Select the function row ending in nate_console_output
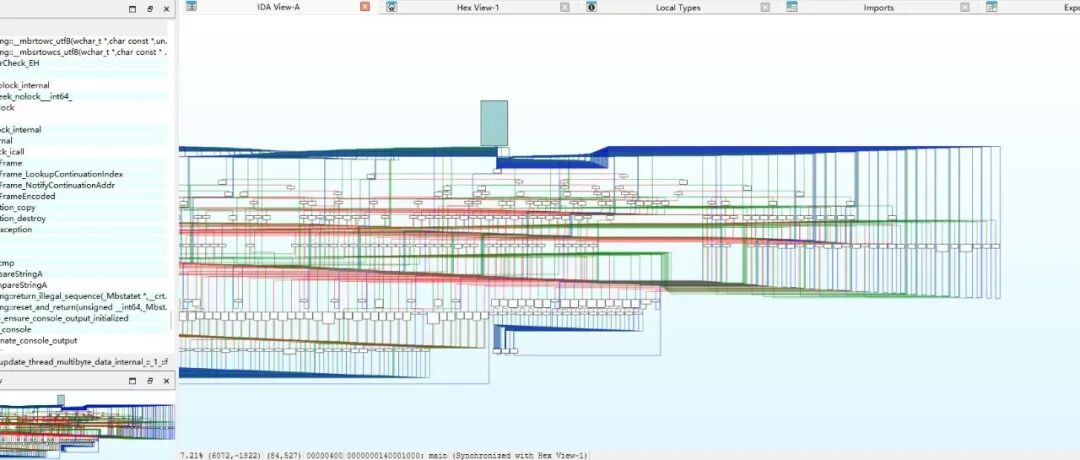Viewport: 1080px width, 460px height. tap(83, 340)
